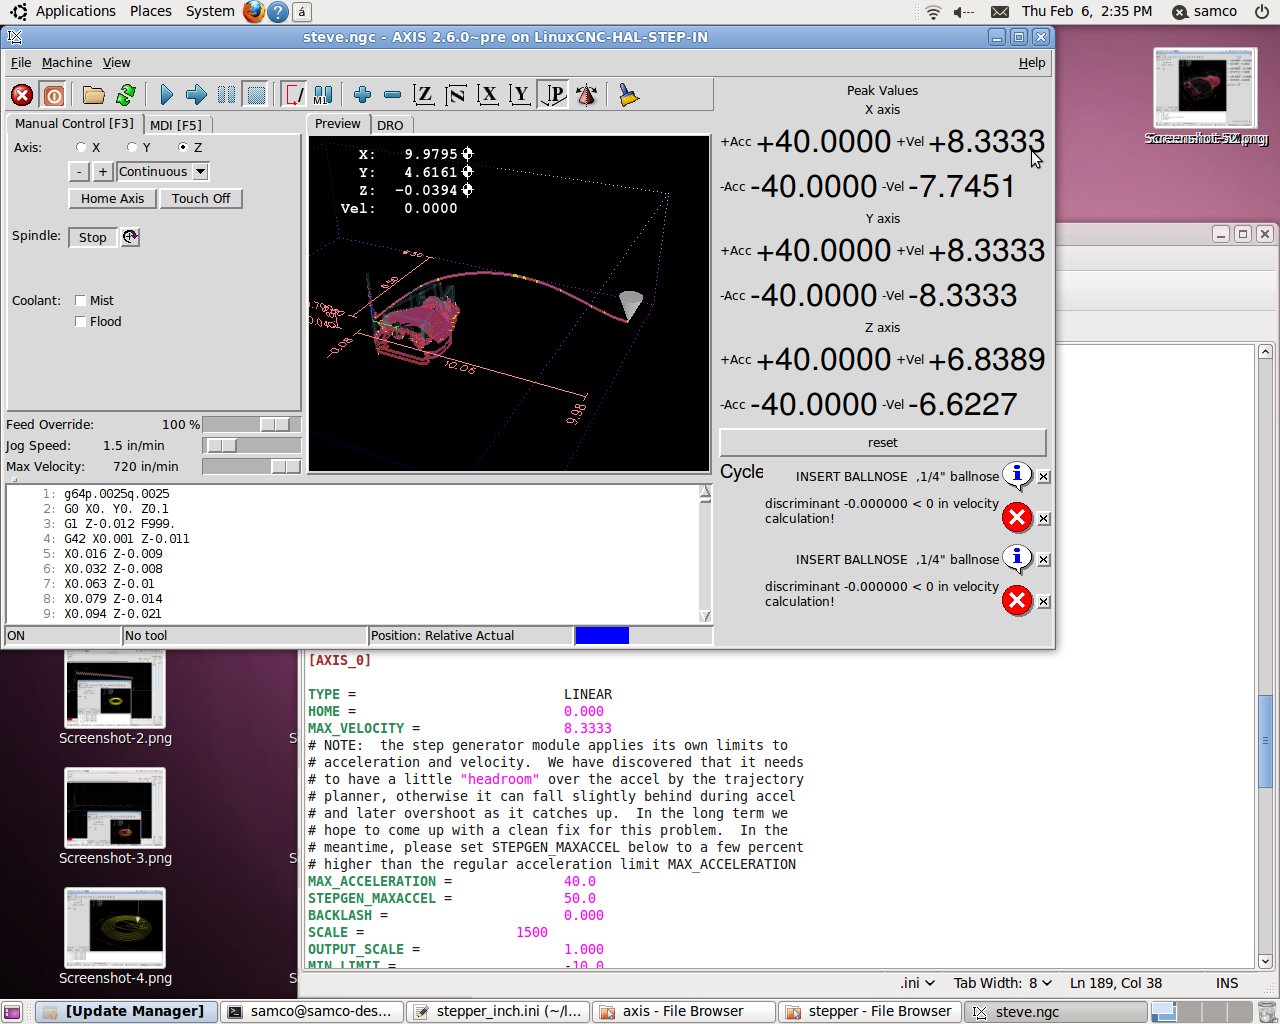Click the Home Axis button

112,198
